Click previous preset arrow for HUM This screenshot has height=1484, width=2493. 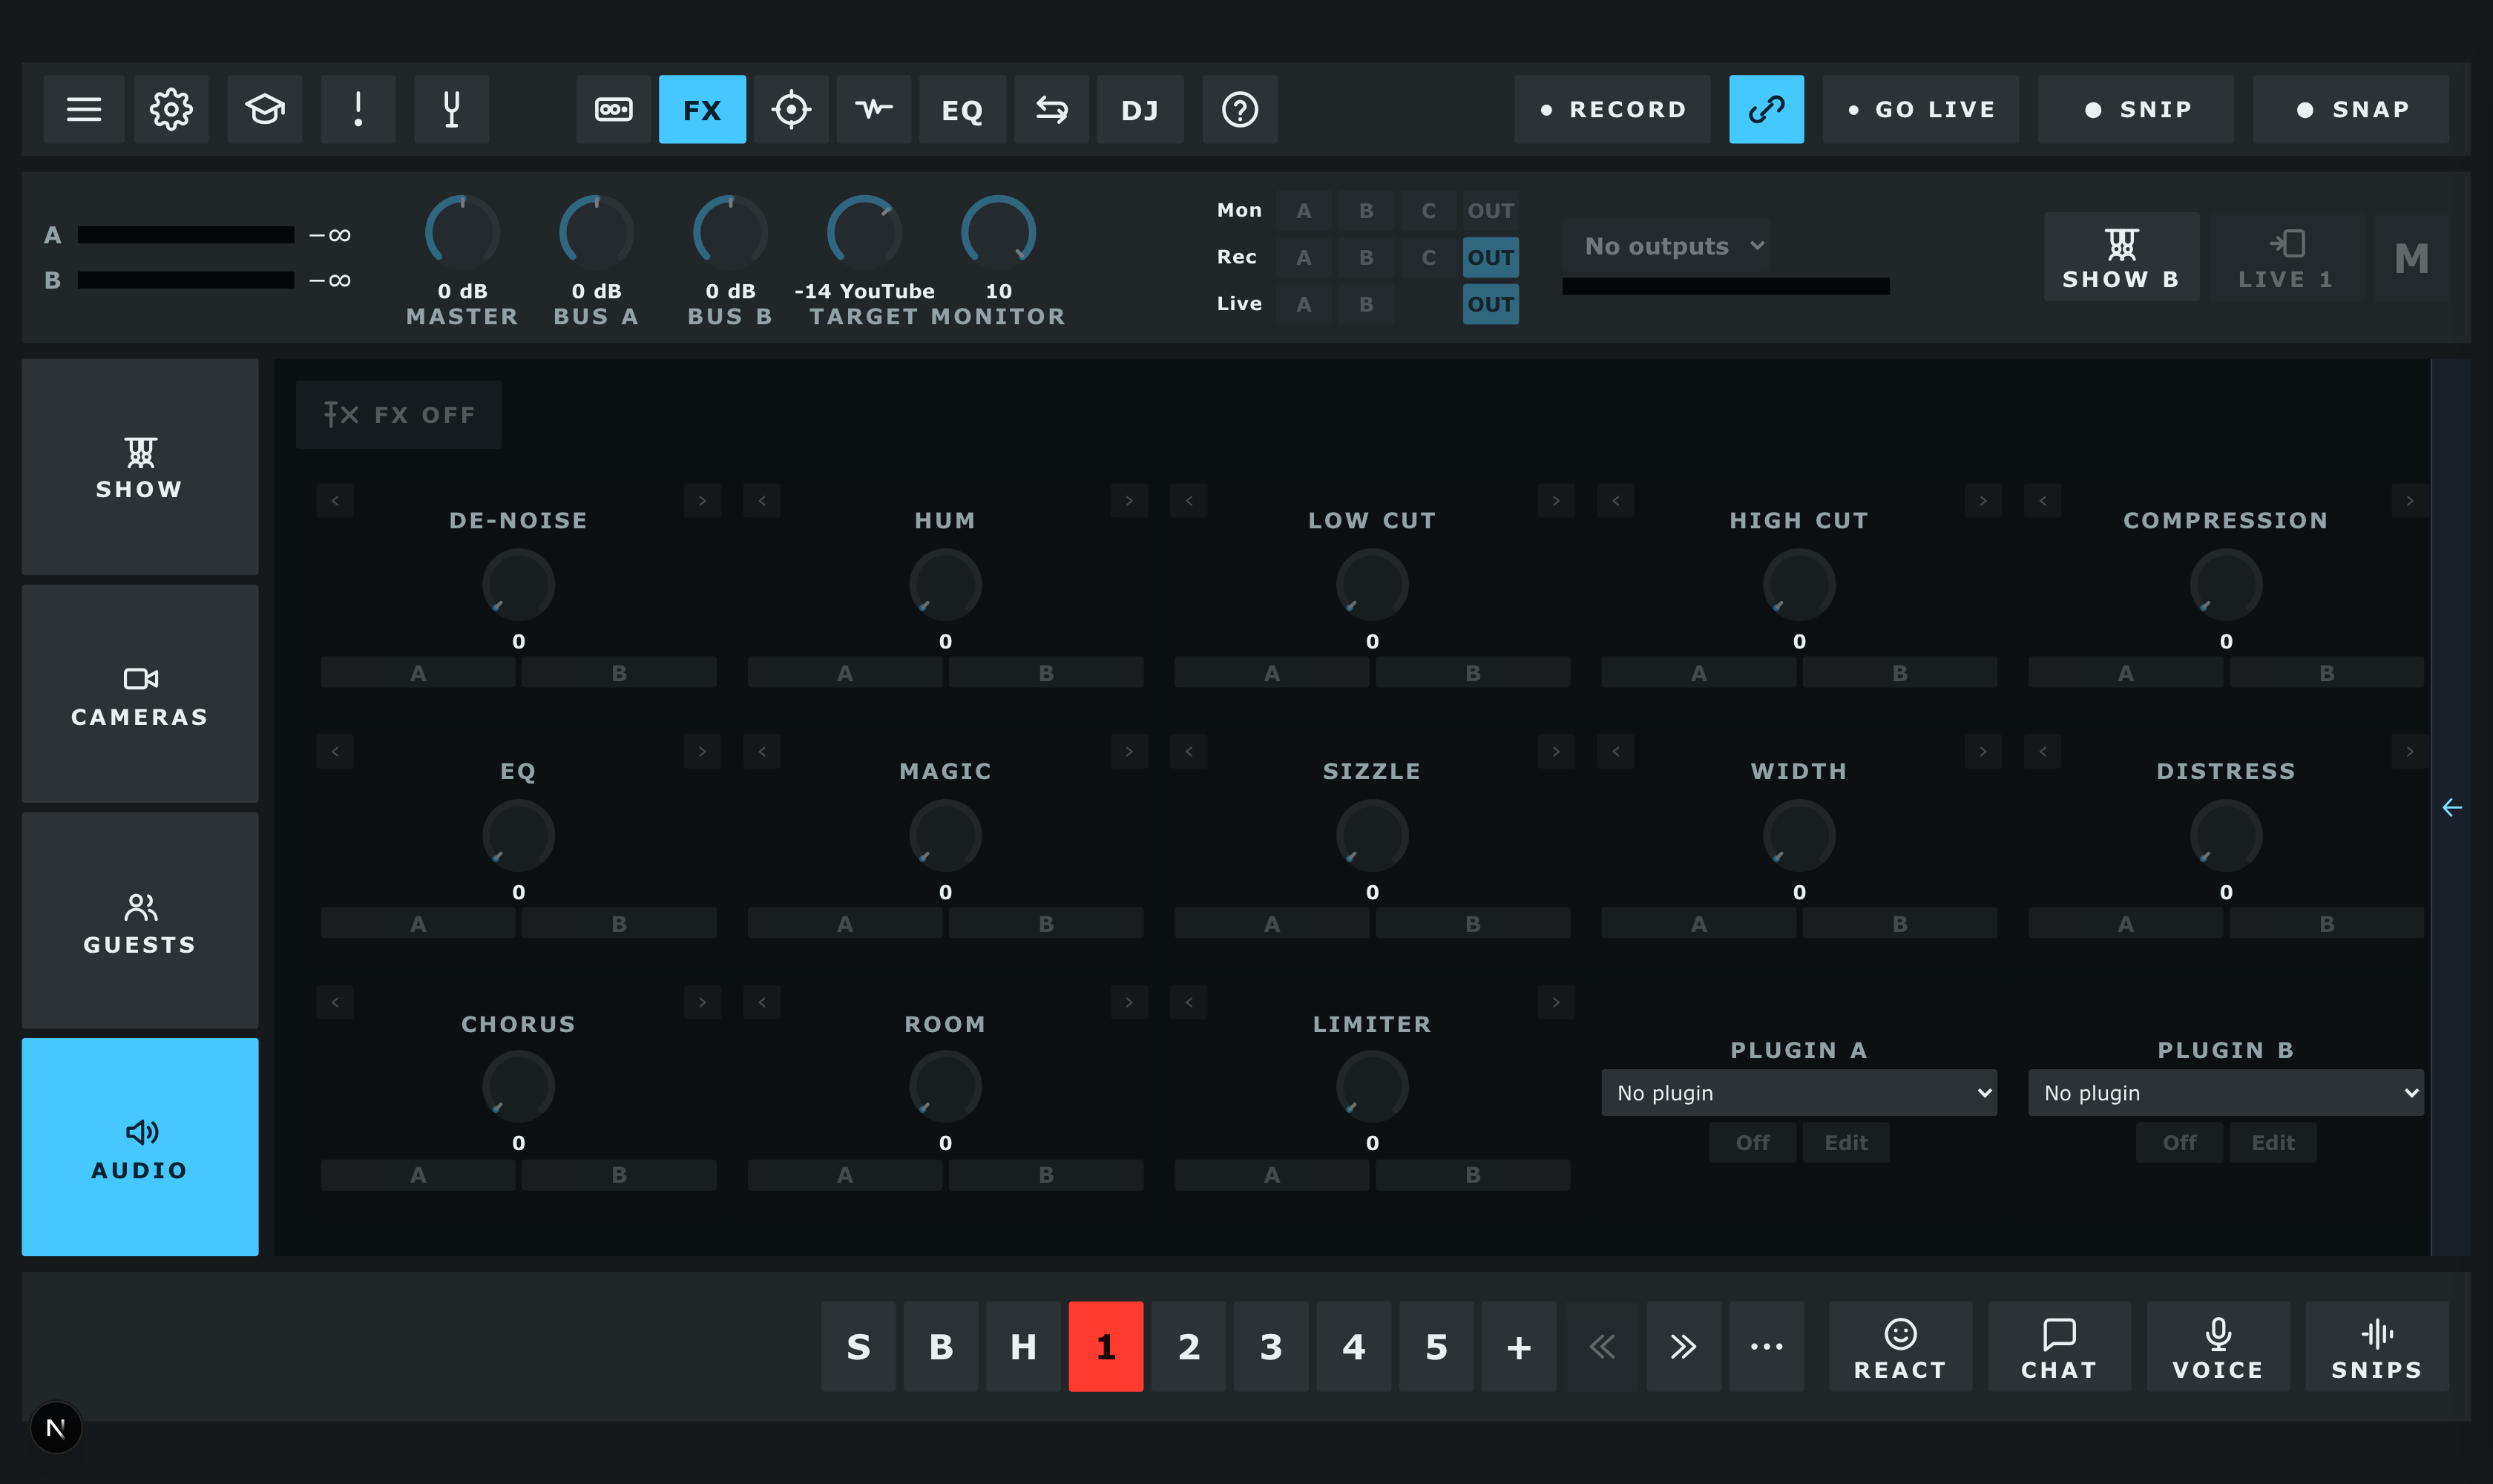pyautogui.click(x=762, y=500)
